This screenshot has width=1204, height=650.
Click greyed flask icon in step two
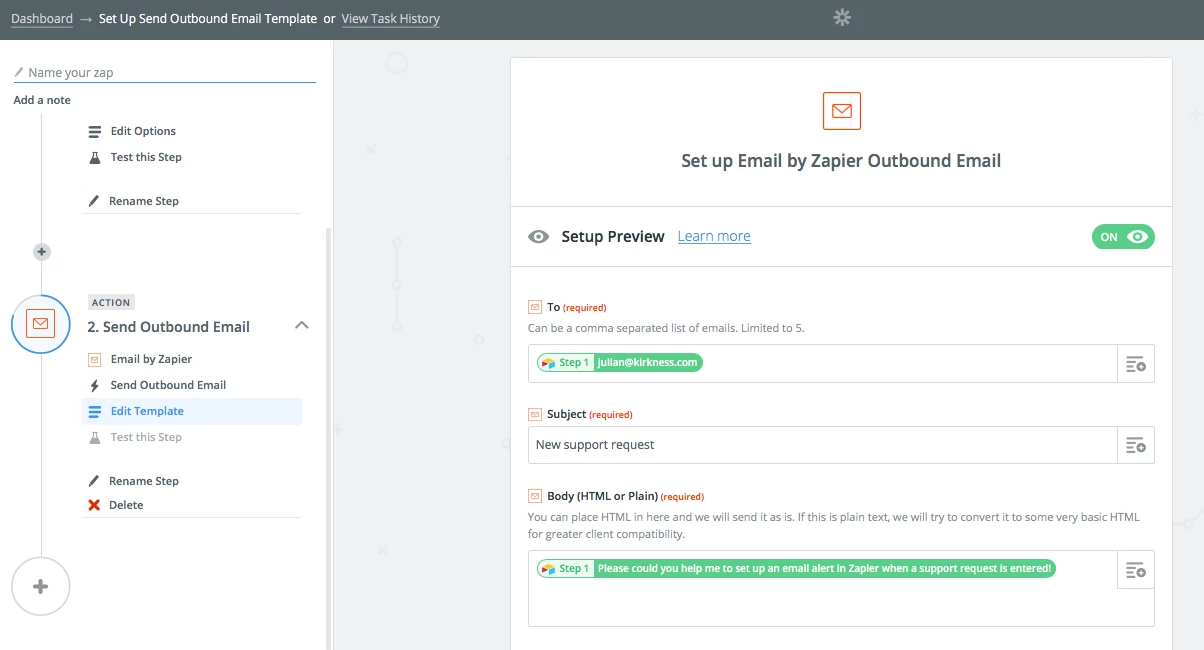click(95, 437)
